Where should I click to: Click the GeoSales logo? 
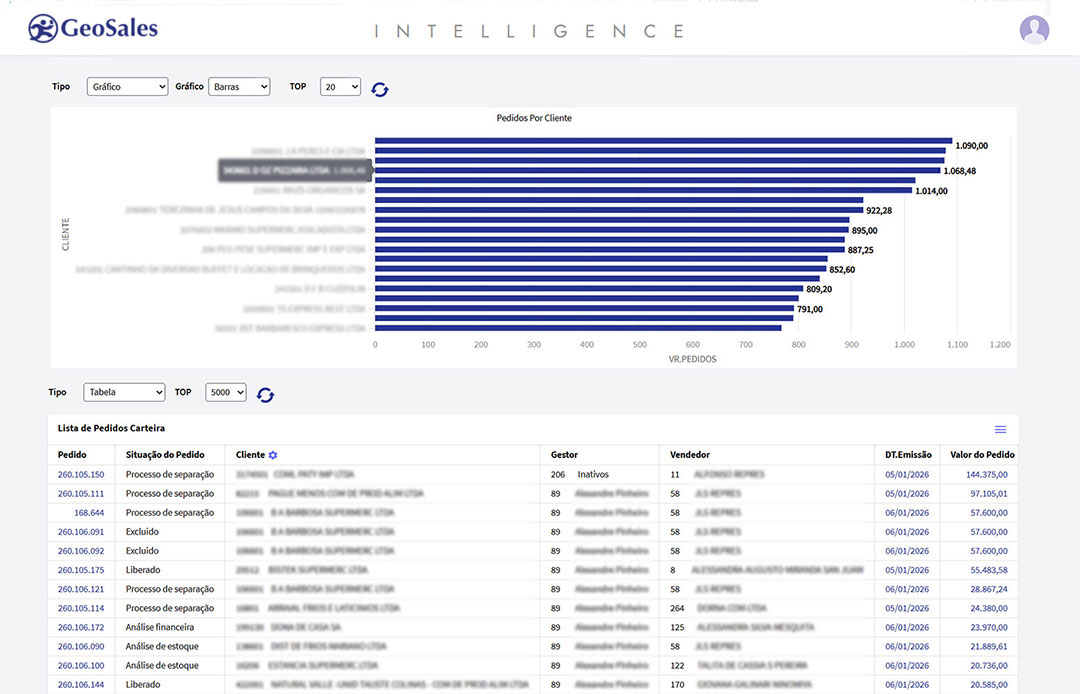click(93, 28)
